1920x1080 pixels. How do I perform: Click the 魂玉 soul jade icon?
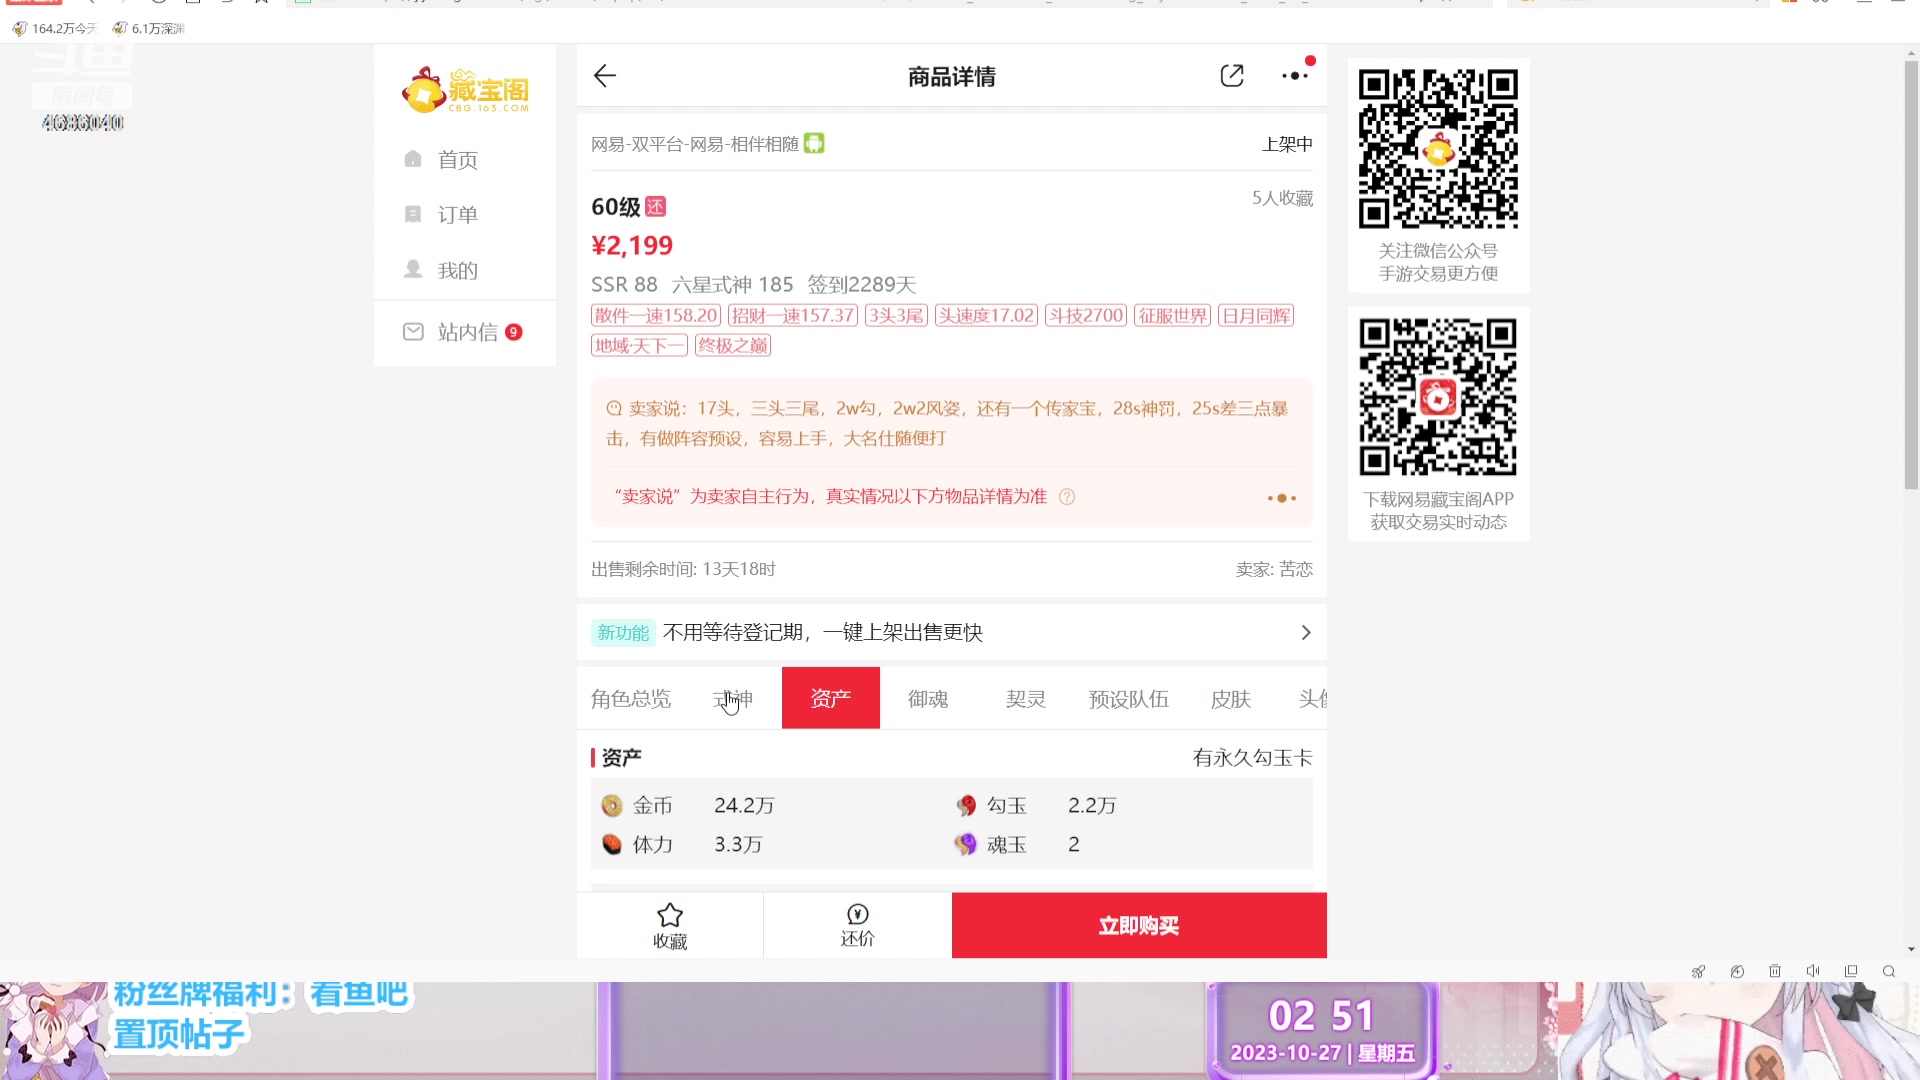[x=966, y=845]
